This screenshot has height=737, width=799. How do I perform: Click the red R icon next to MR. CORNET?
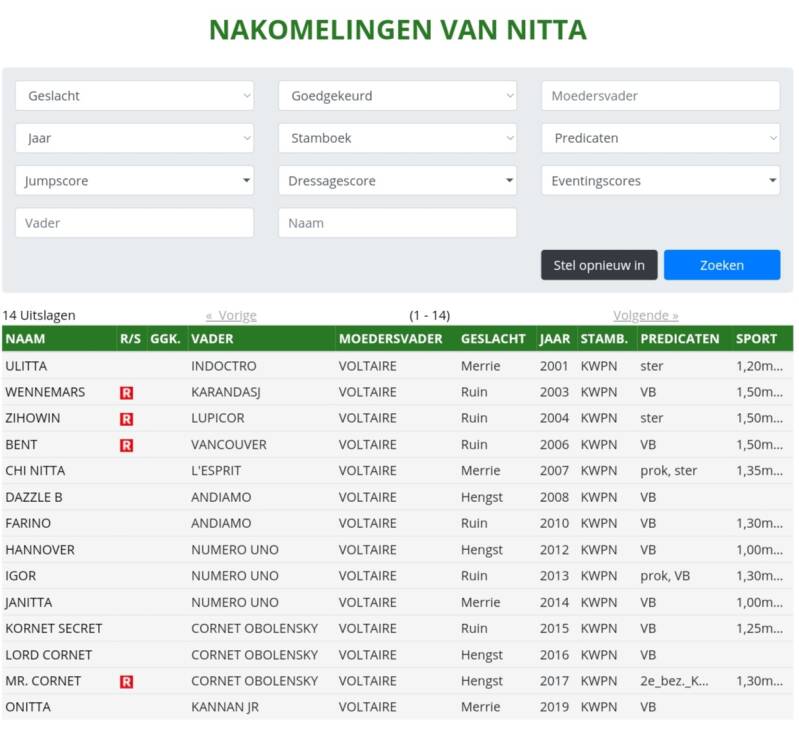coord(126,682)
